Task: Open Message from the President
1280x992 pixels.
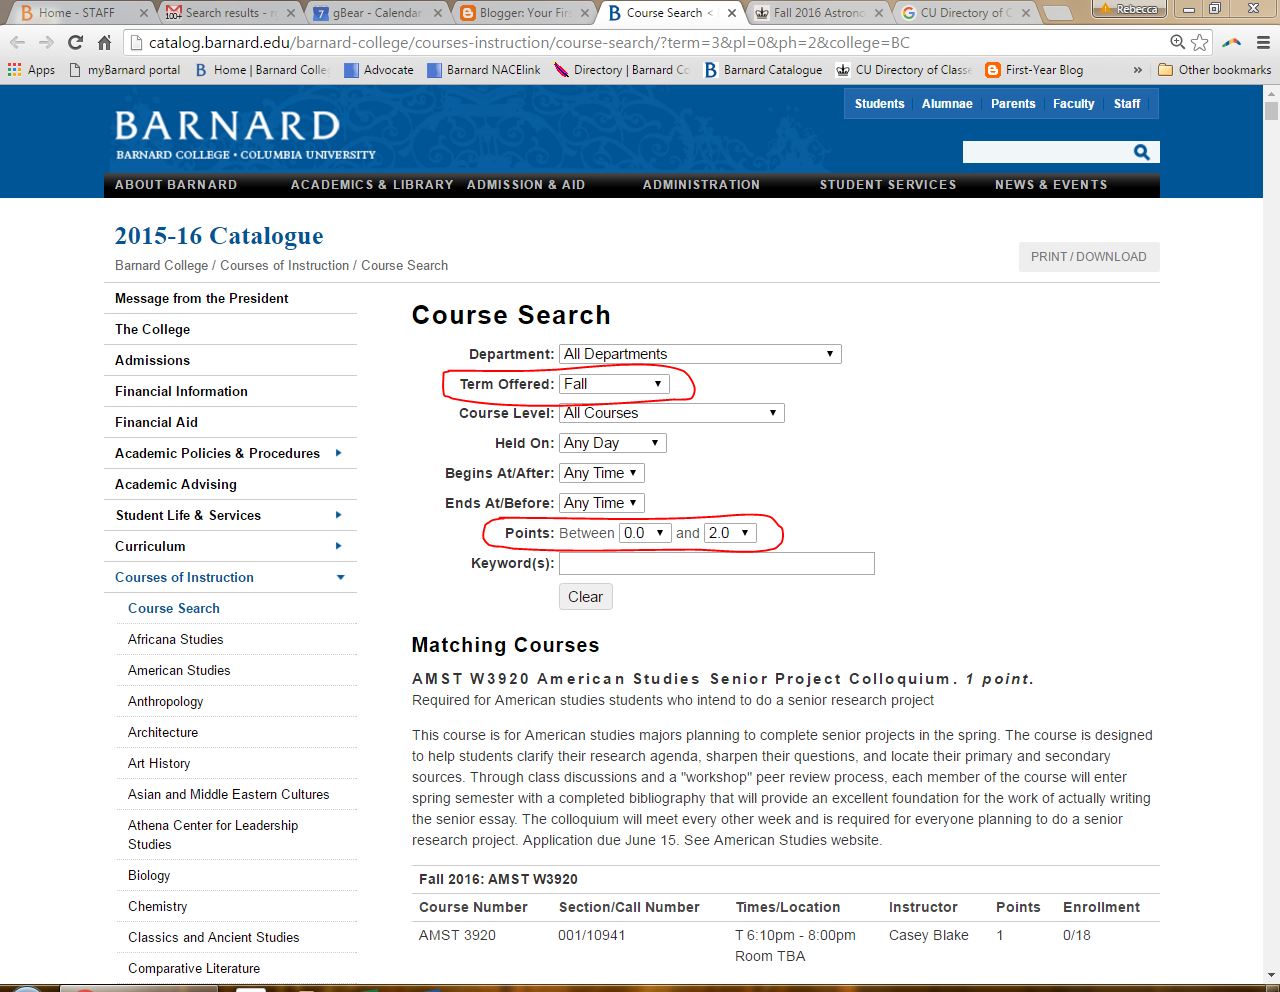Action: [x=201, y=298]
